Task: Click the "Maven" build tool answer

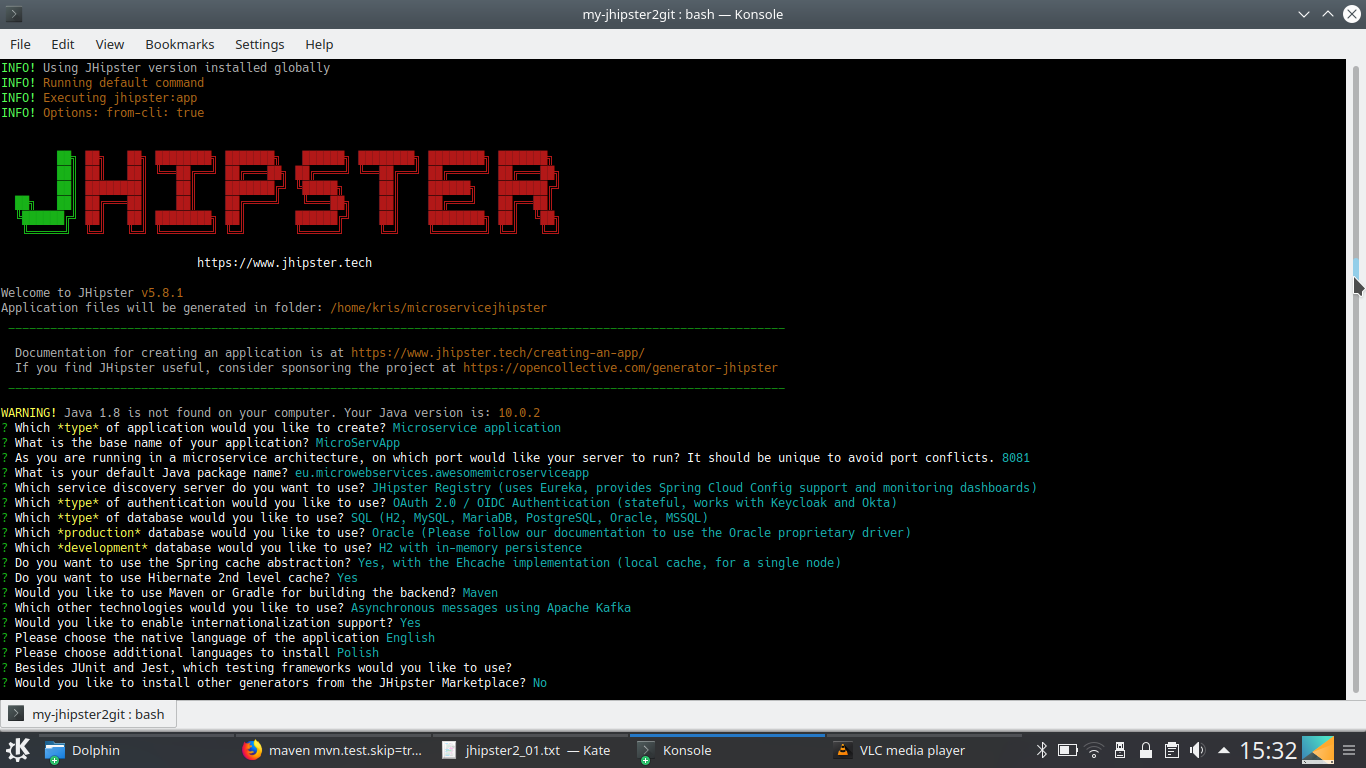Action: tap(480, 593)
